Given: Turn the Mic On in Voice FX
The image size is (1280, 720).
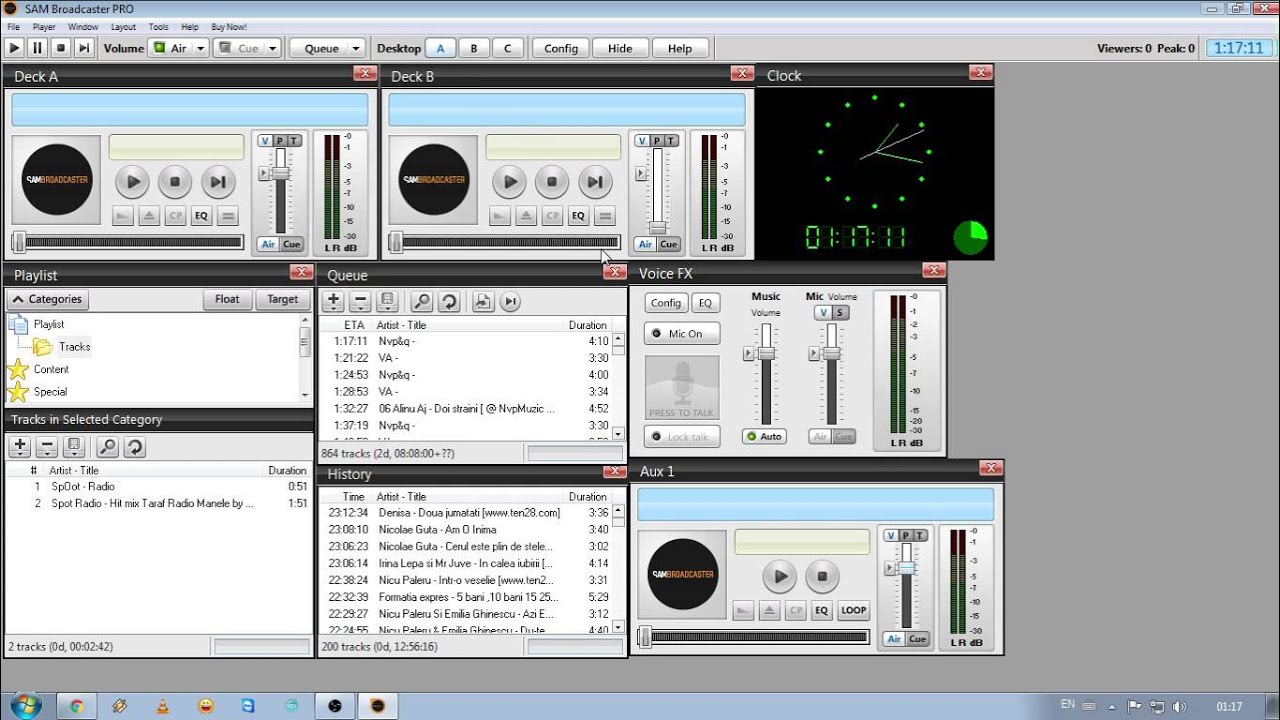Looking at the screenshot, I should [682, 333].
